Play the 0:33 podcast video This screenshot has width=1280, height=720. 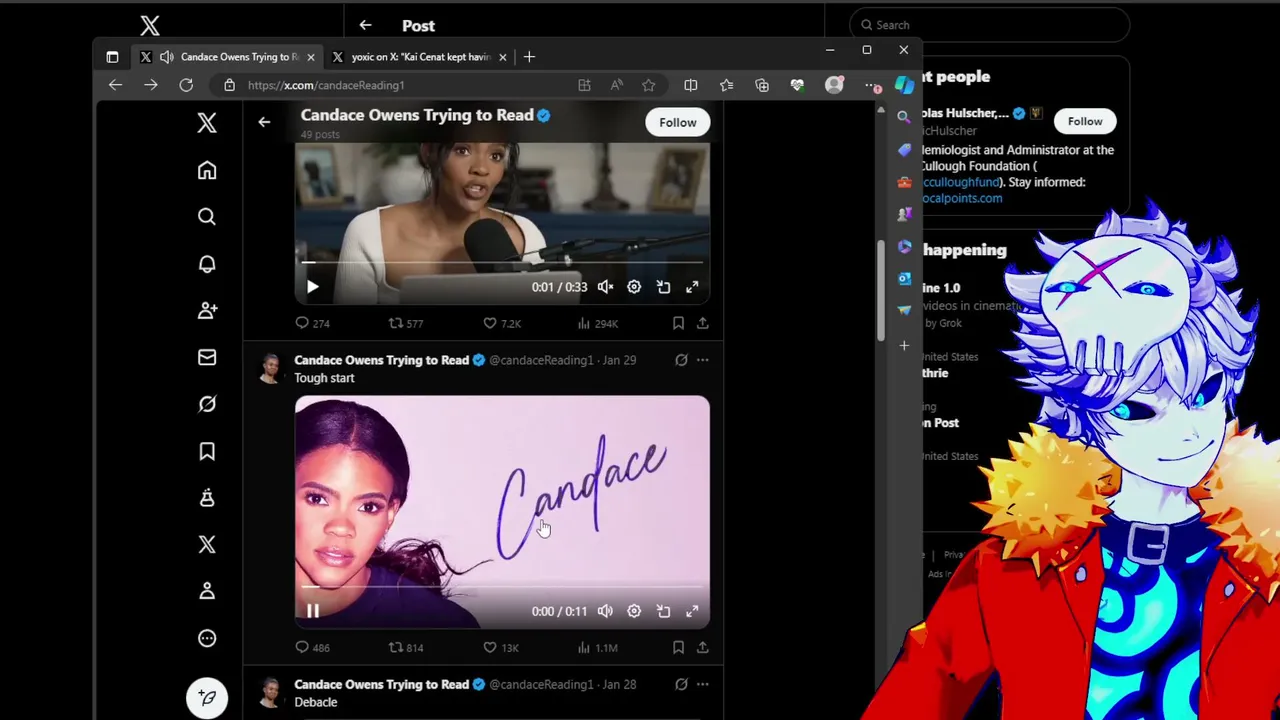(x=312, y=287)
